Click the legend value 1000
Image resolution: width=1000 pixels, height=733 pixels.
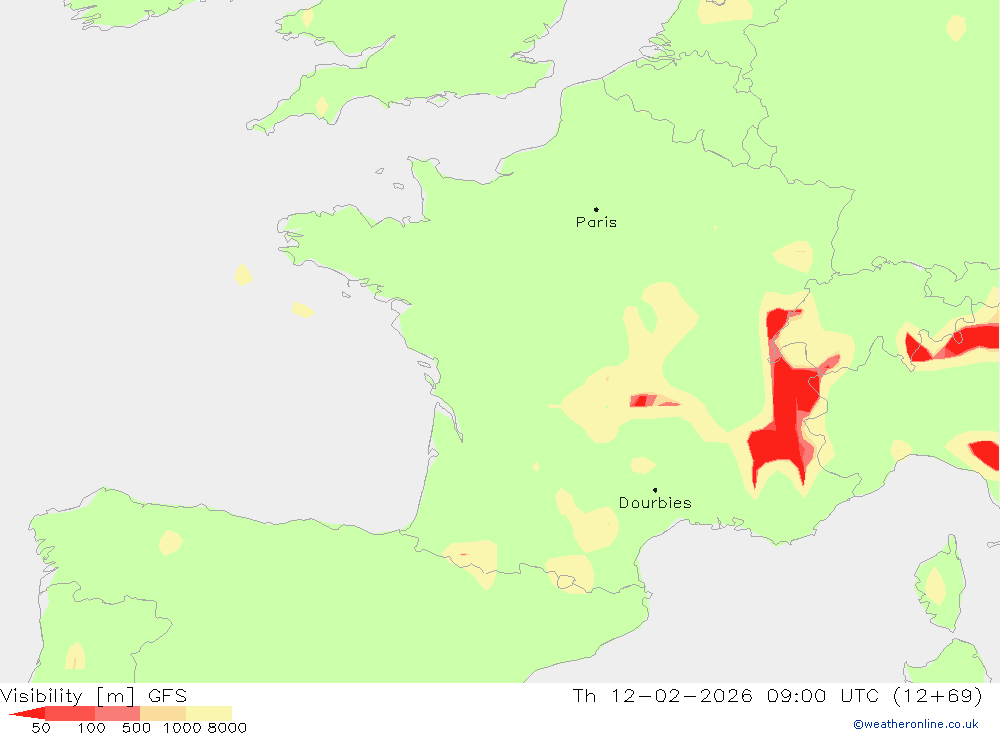[182, 728]
